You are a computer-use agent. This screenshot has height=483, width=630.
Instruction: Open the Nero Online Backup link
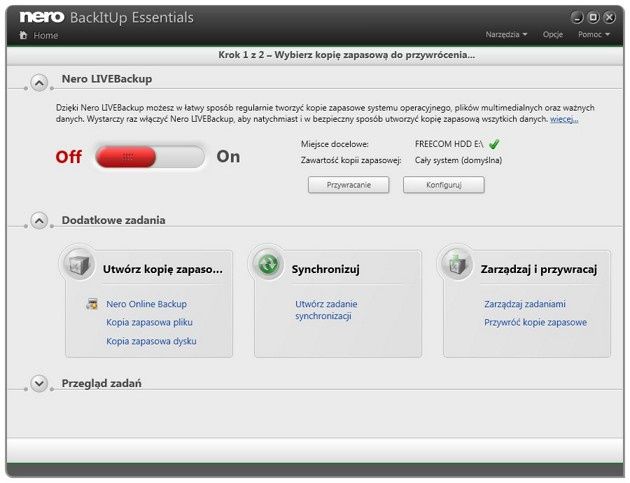[146, 304]
